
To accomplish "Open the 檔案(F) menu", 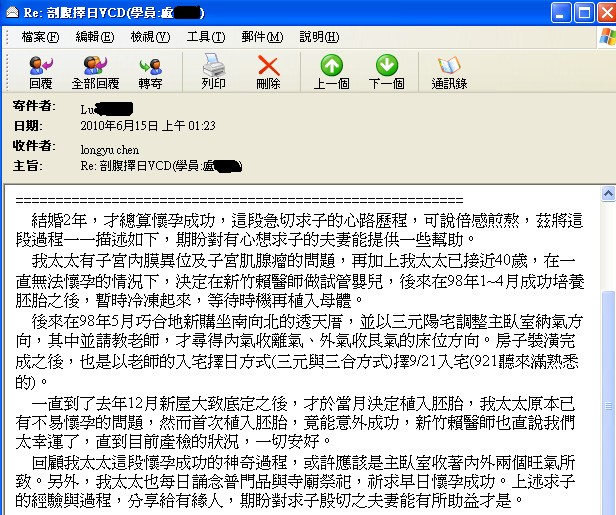I will point(40,37).
